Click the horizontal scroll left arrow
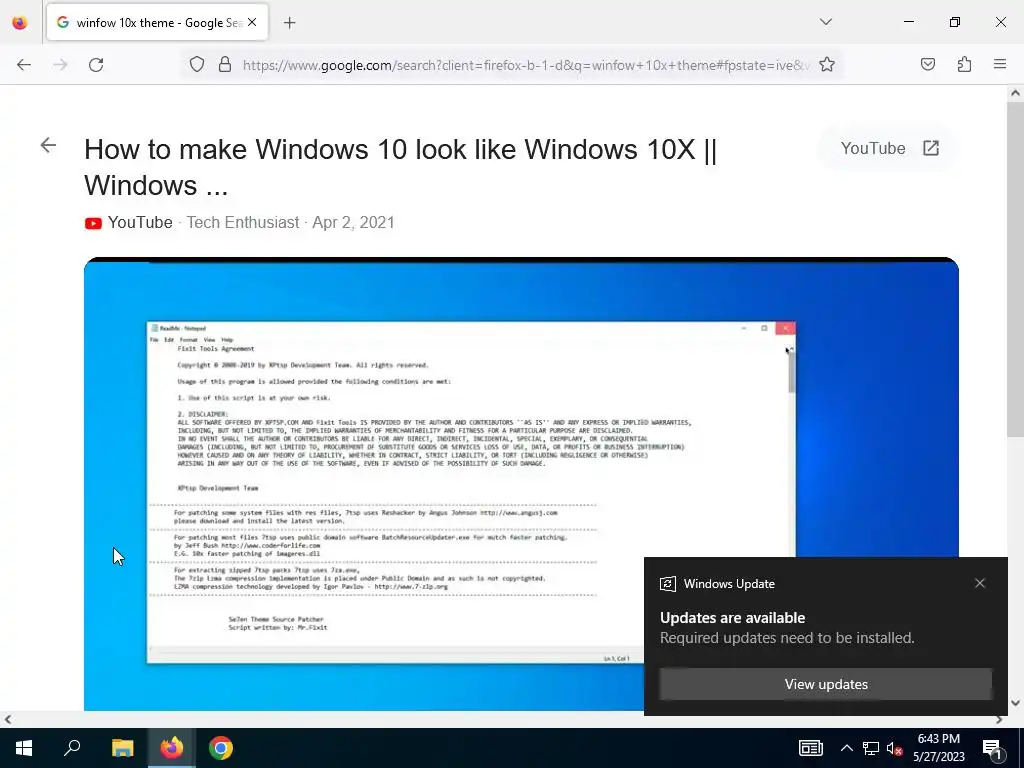This screenshot has height=768, width=1024. (x=7, y=719)
